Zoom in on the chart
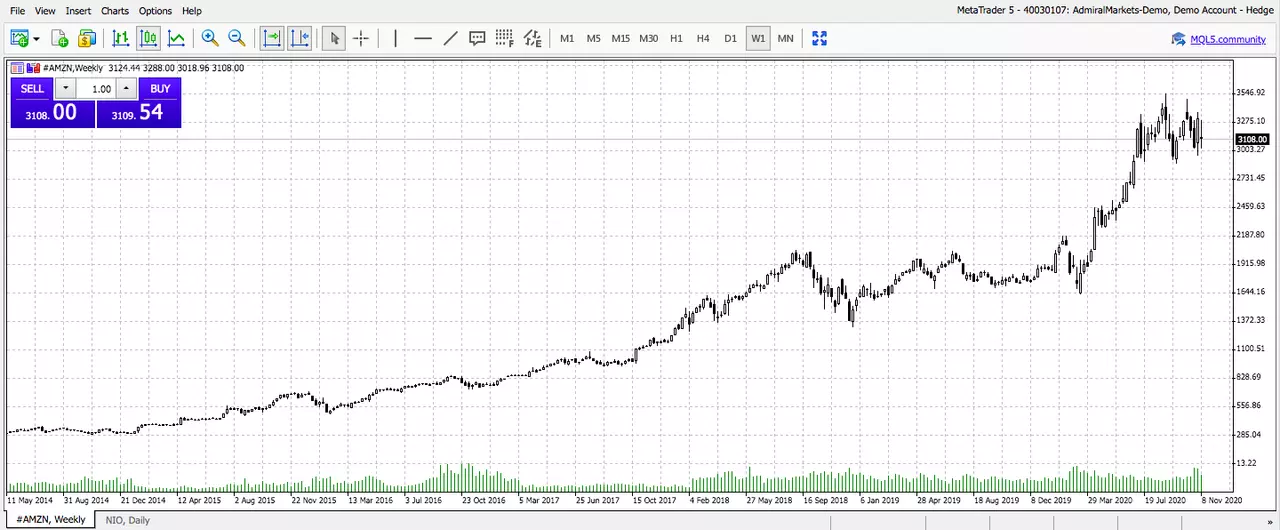The height and width of the screenshot is (530, 1280). pos(210,38)
